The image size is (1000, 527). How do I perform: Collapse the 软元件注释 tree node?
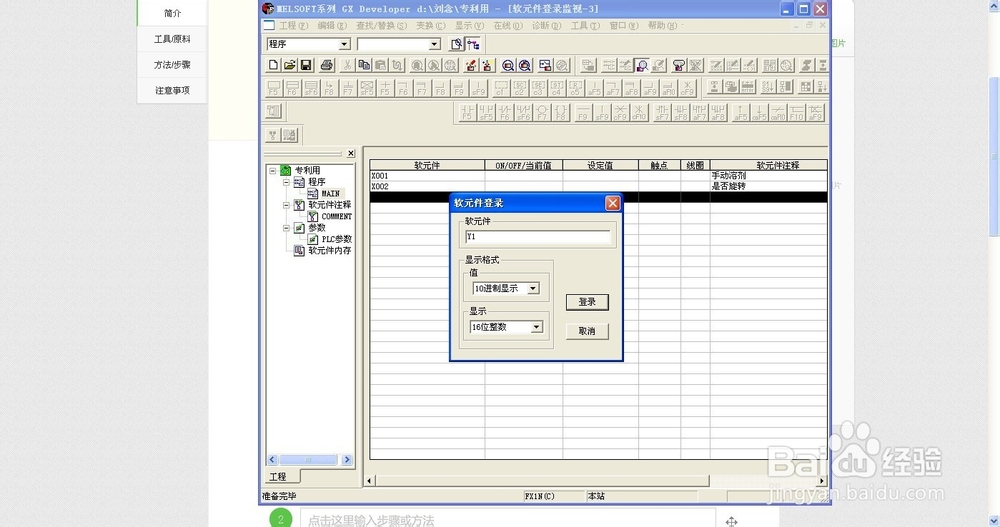(x=286, y=205)
